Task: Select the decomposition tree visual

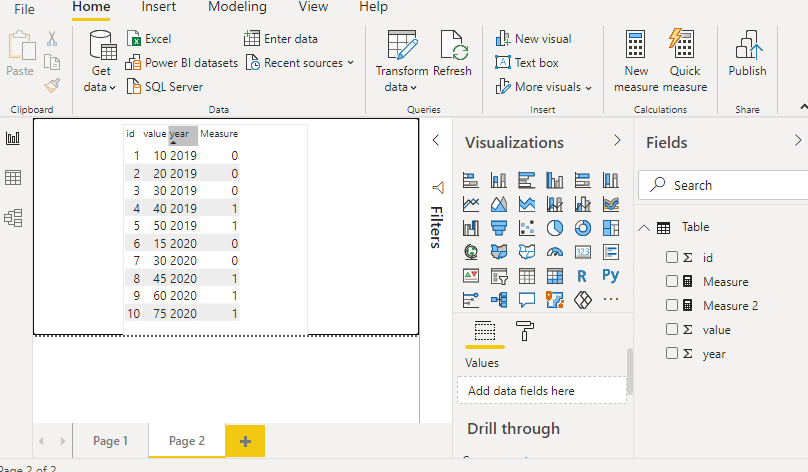Action: click(x=499, y=300)
